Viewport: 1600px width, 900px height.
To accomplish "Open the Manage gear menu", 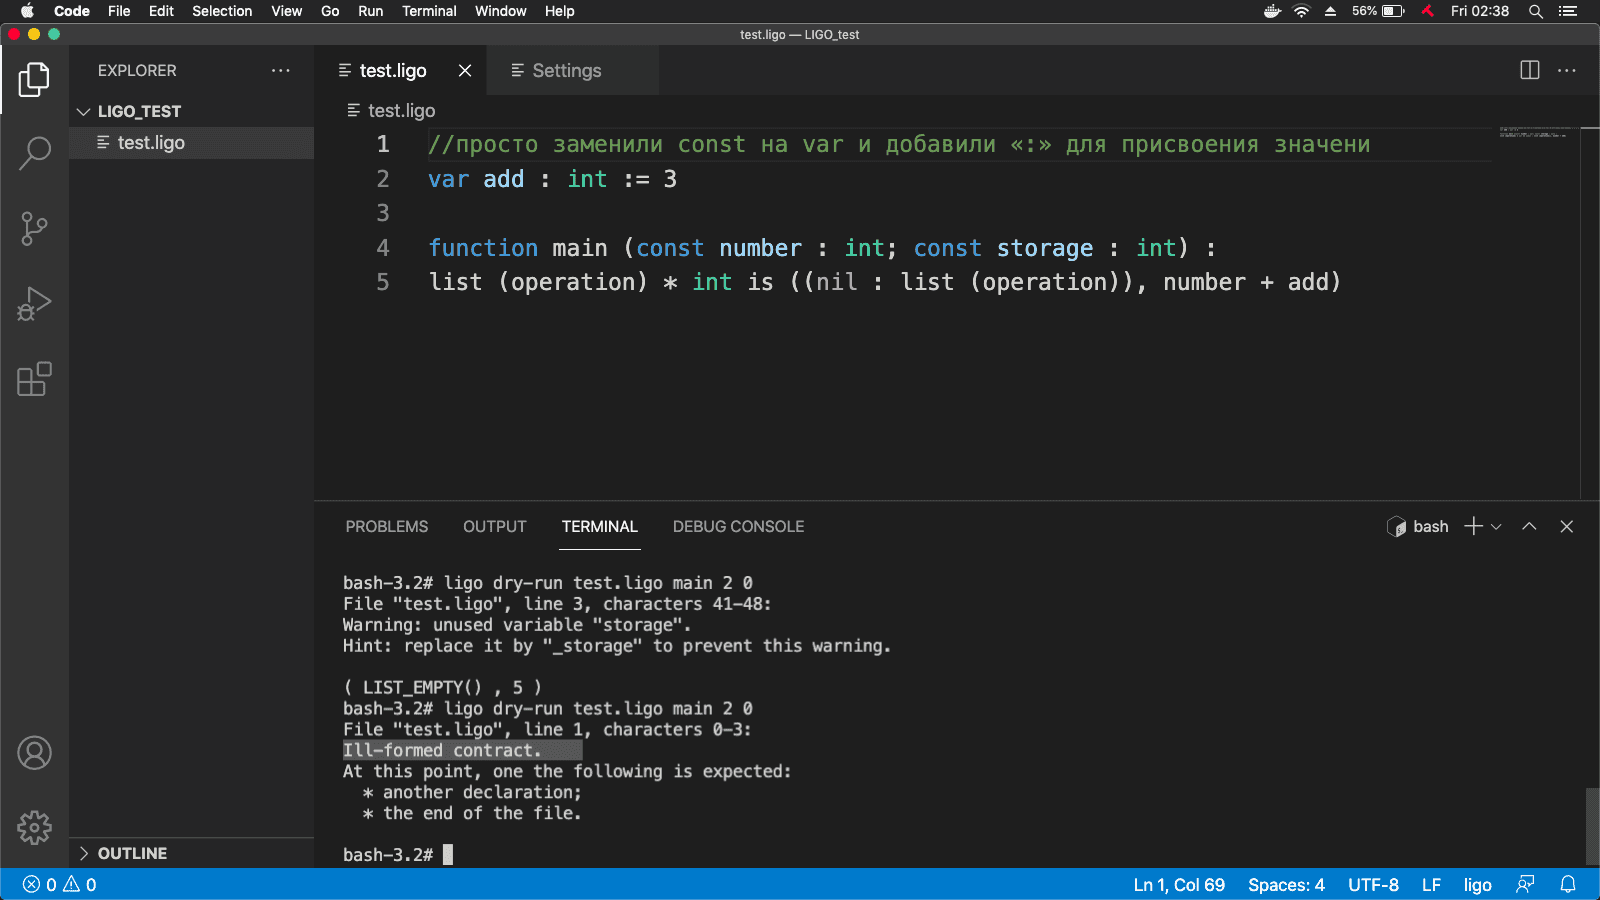I will 34,827.
